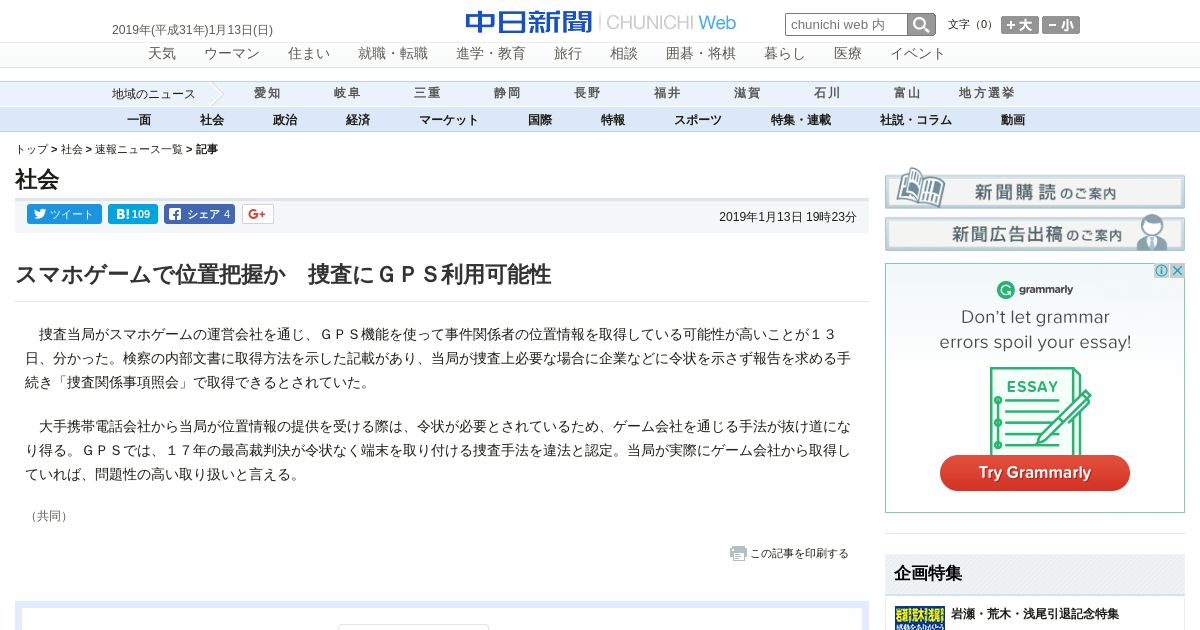Click 社会 breadcrumb link
Screen dimensions: 1200x630
[72, 149]
